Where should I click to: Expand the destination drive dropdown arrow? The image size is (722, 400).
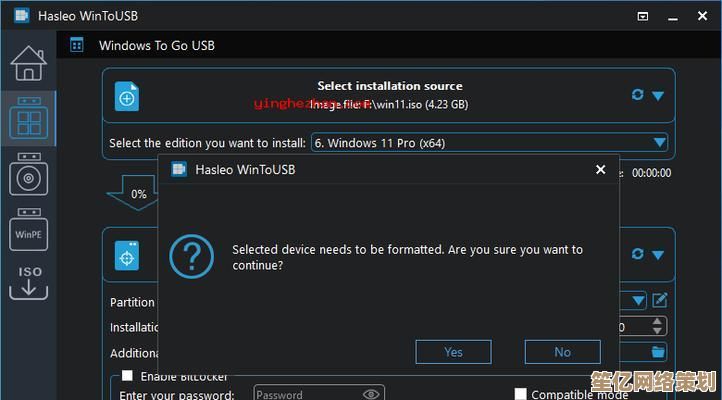coord(658,255)
